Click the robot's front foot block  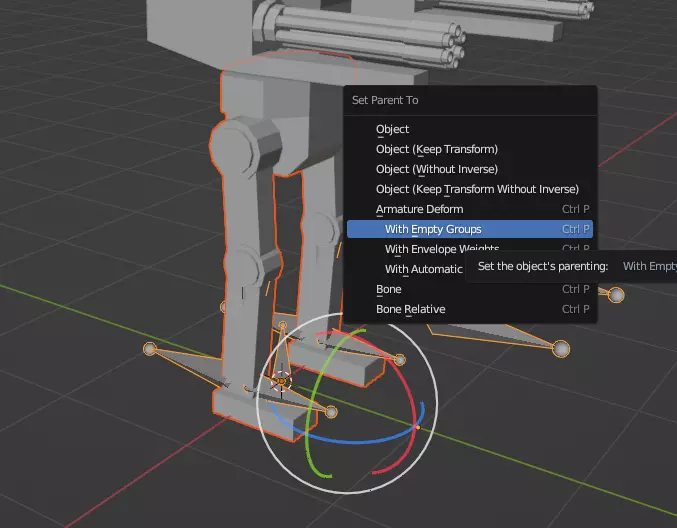tap(235, 409)
